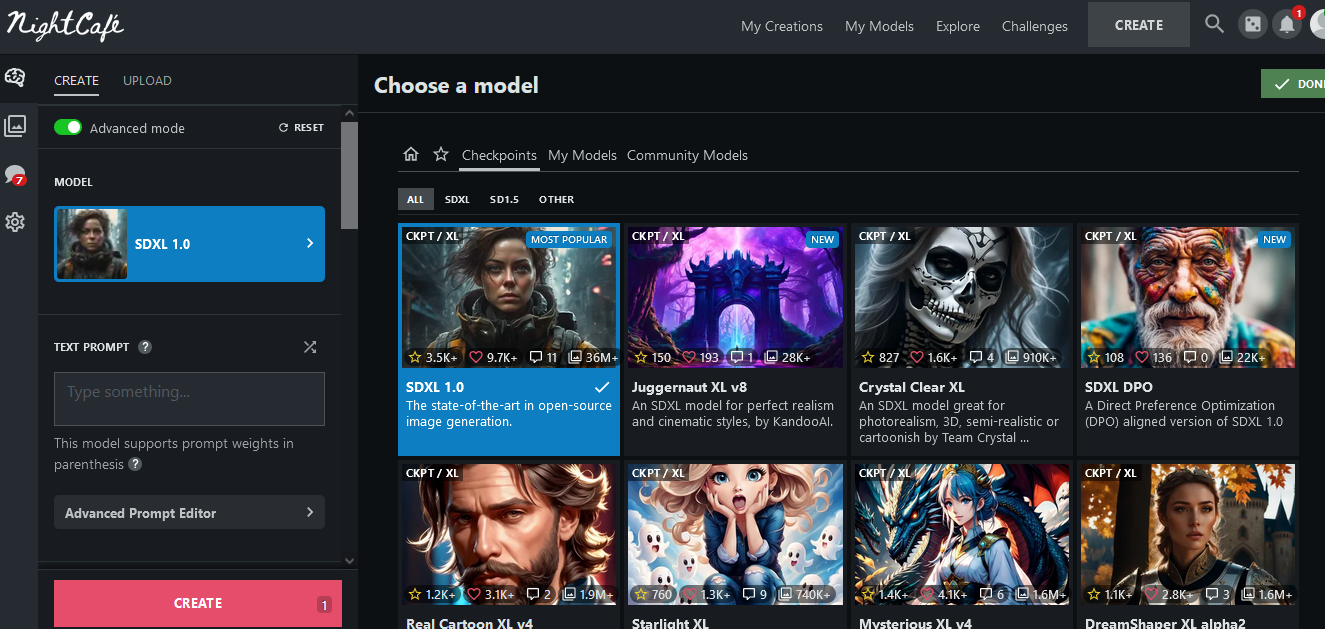The height and width of the screenshot is (629, 1325).
Task: Select the SDXL filter chip
Action: tap(457, 199)
